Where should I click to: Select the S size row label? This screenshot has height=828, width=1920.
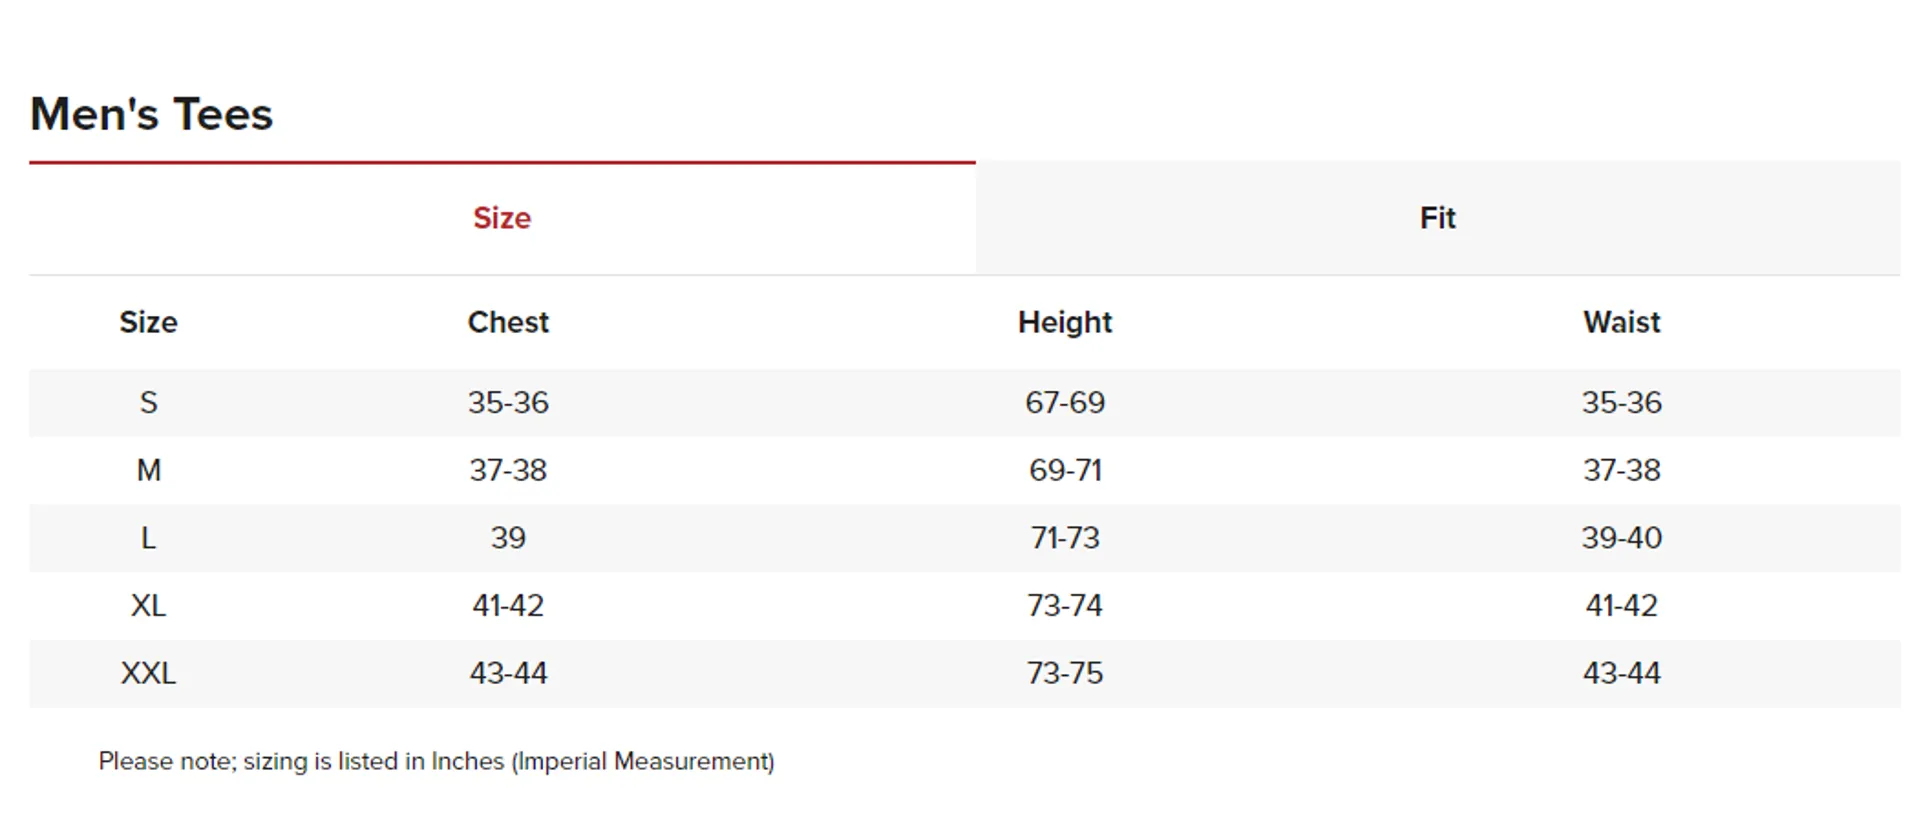point(148,403)
